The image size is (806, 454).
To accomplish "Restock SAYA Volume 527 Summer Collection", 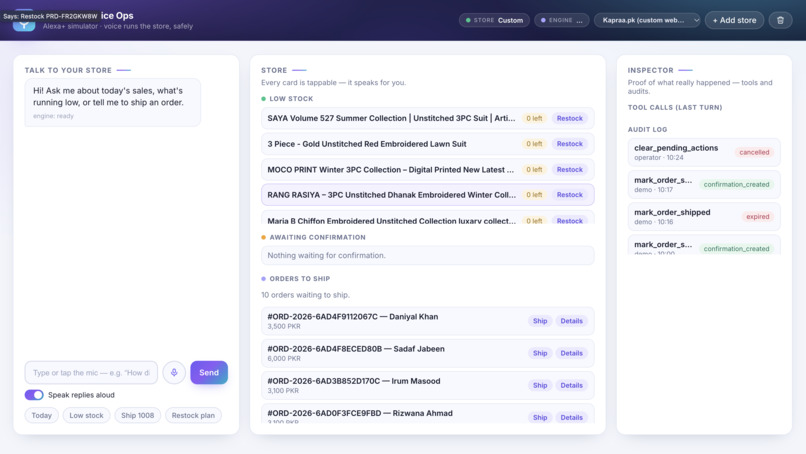I will 570,118.
